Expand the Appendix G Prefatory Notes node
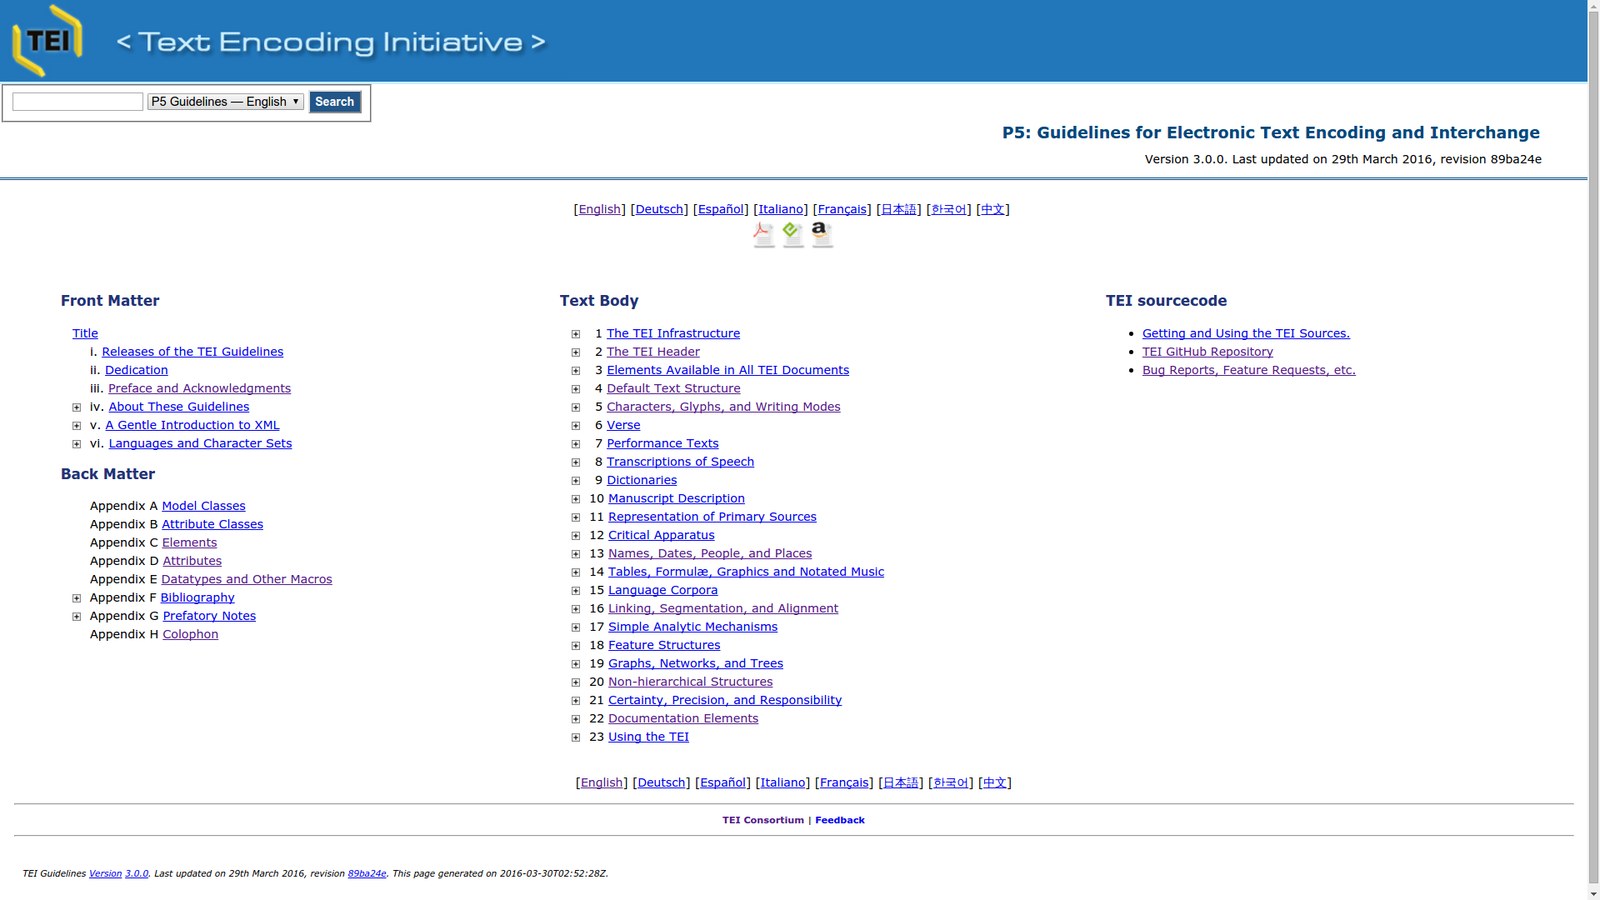 [x=76, y=617]
